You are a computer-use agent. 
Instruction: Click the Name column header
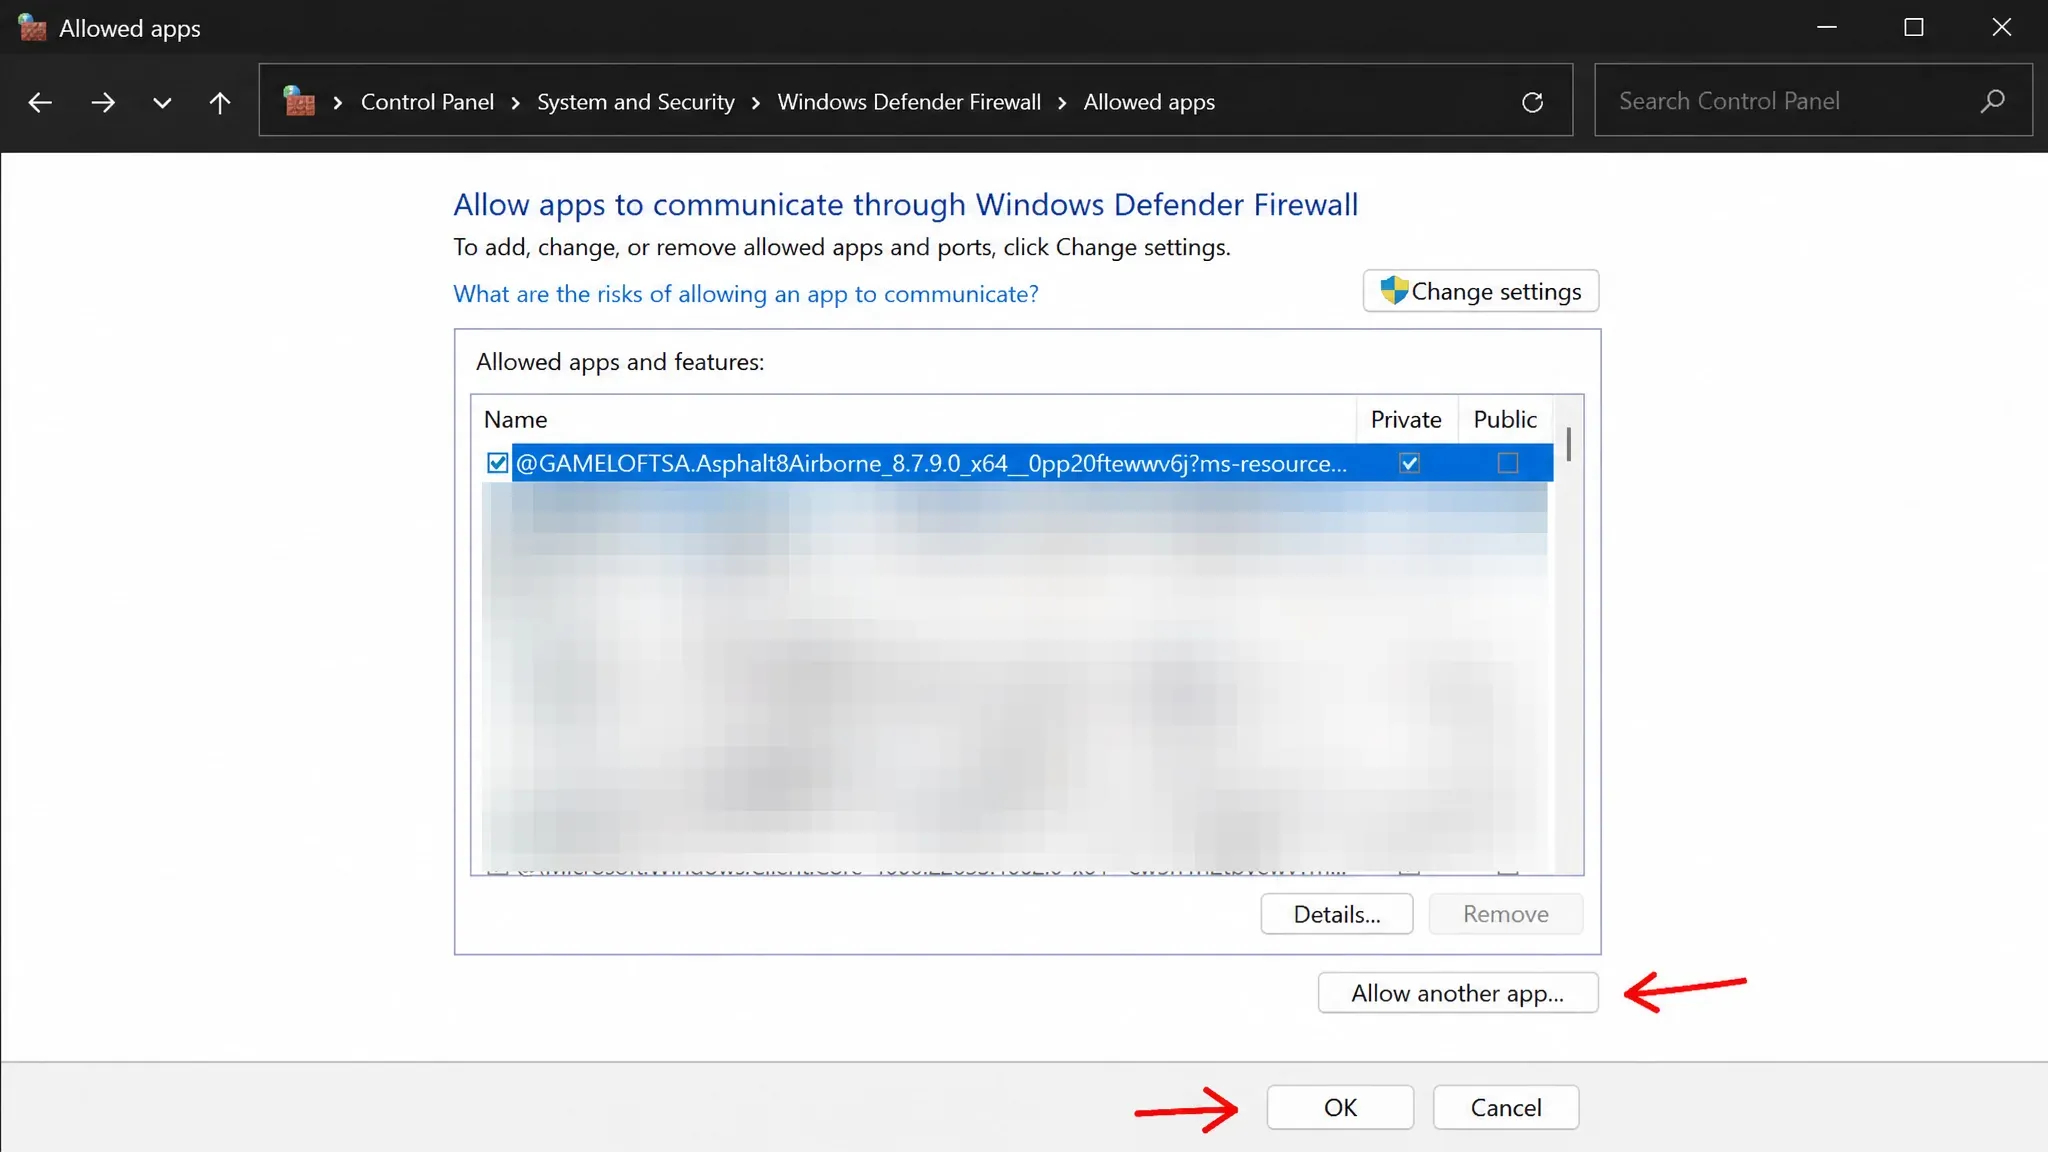914,419
